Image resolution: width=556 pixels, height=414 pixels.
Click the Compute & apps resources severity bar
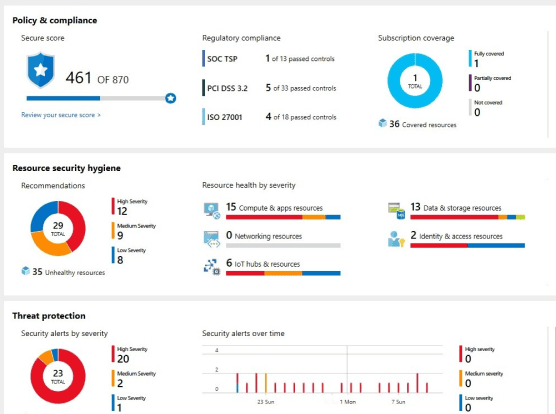click(283, 217)
